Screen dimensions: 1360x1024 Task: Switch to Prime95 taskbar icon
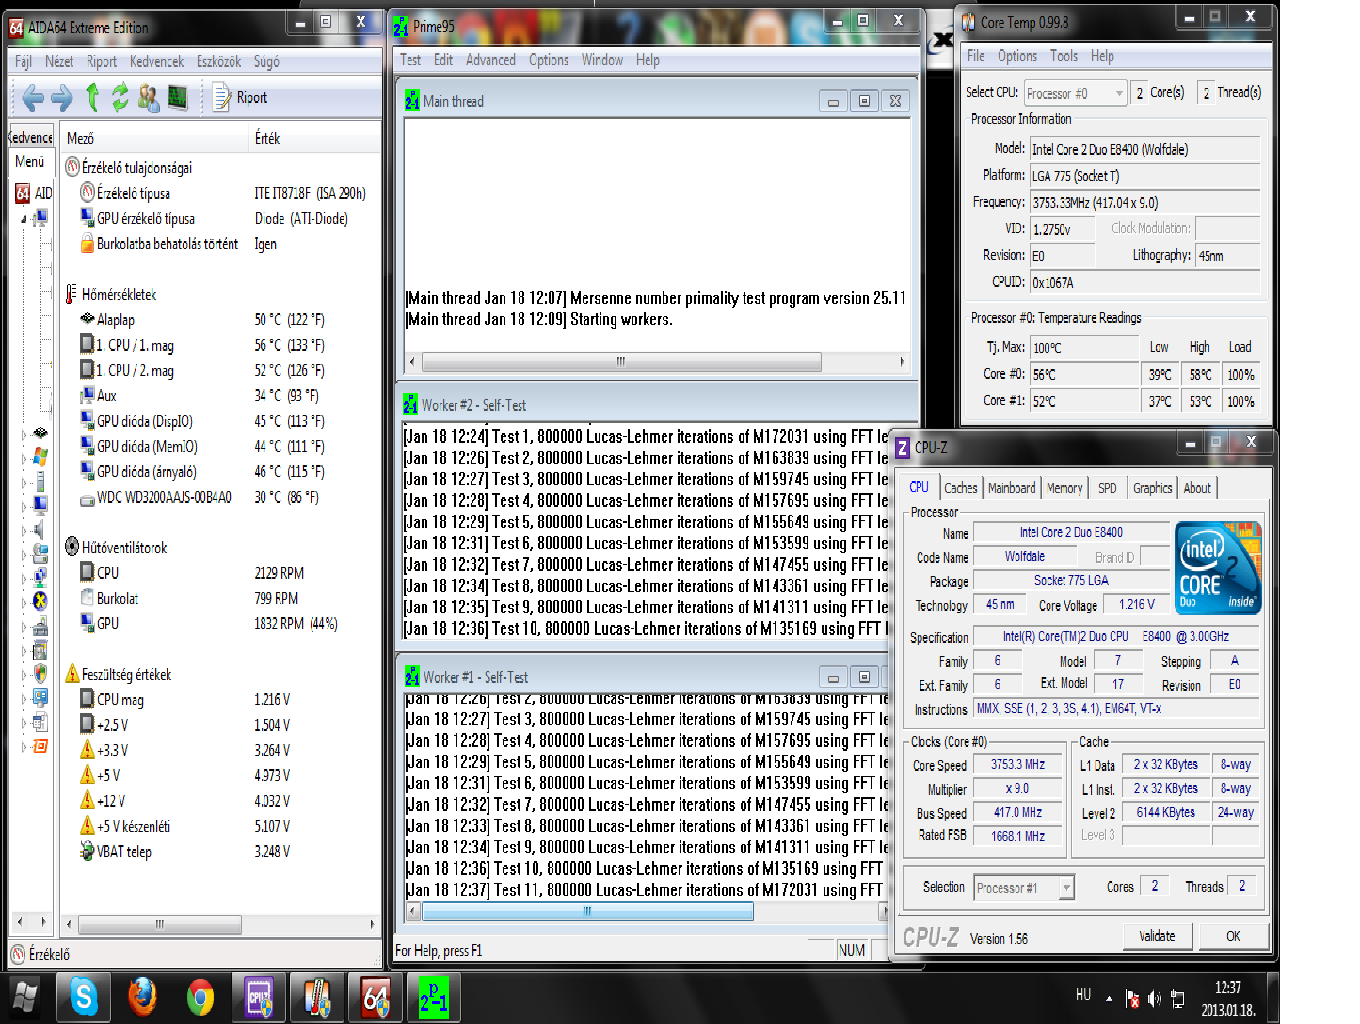[433, 997]
